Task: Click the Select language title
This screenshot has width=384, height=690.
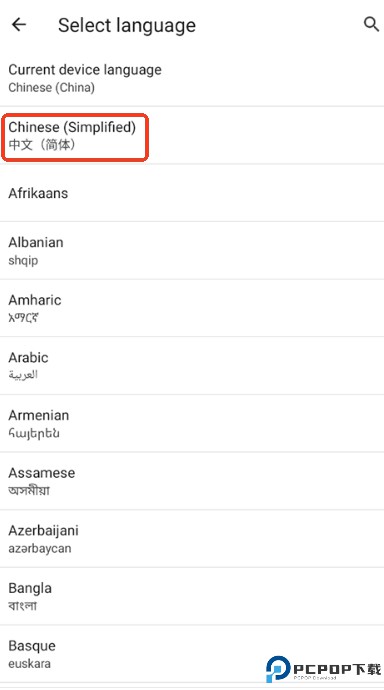Action: (x=127, y=26)
